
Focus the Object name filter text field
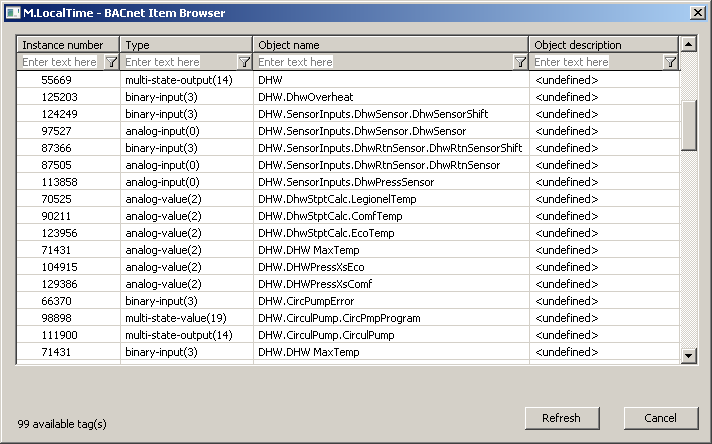(x=384, y=62)
